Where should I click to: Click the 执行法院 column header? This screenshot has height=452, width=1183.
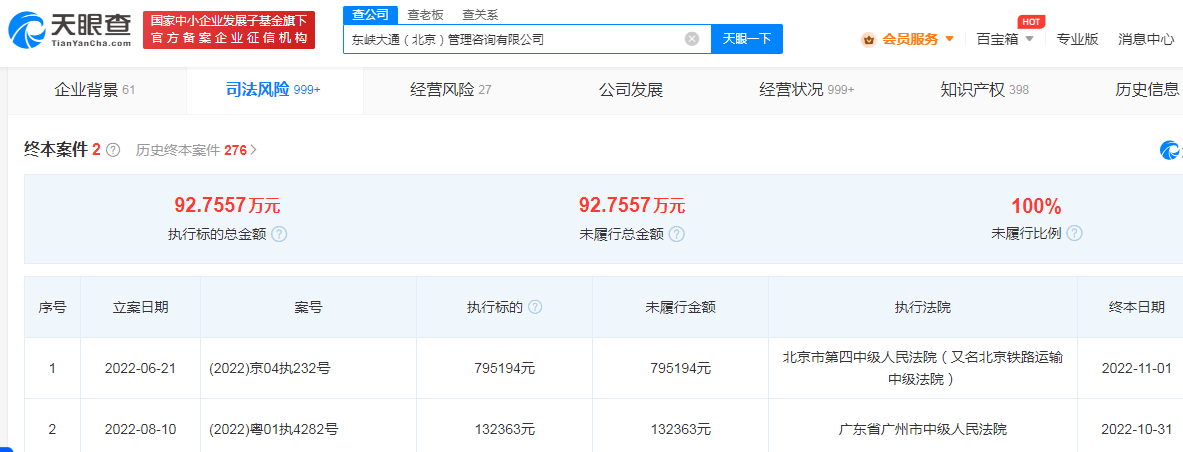(923, 307)
